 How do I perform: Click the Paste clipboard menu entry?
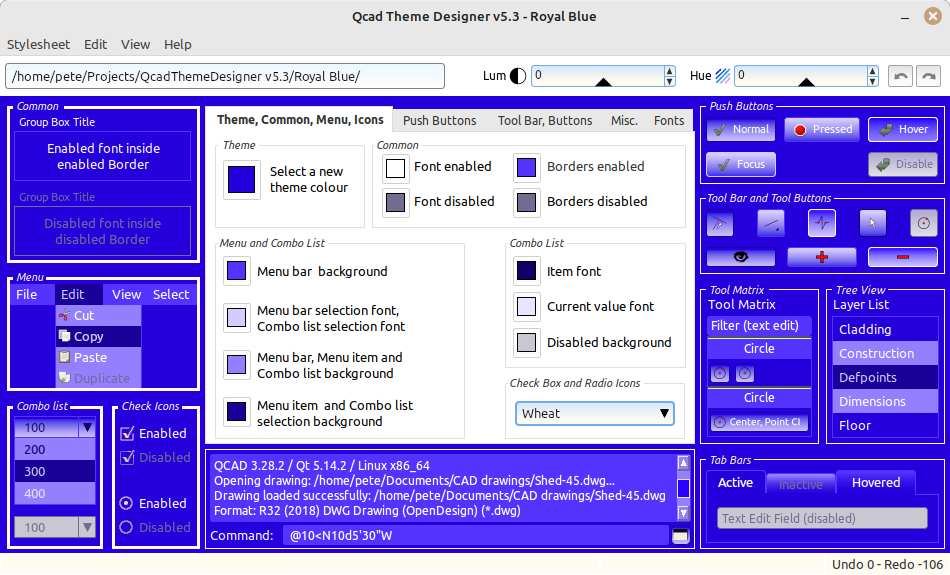pyautogui.click(x=98, y=357)
